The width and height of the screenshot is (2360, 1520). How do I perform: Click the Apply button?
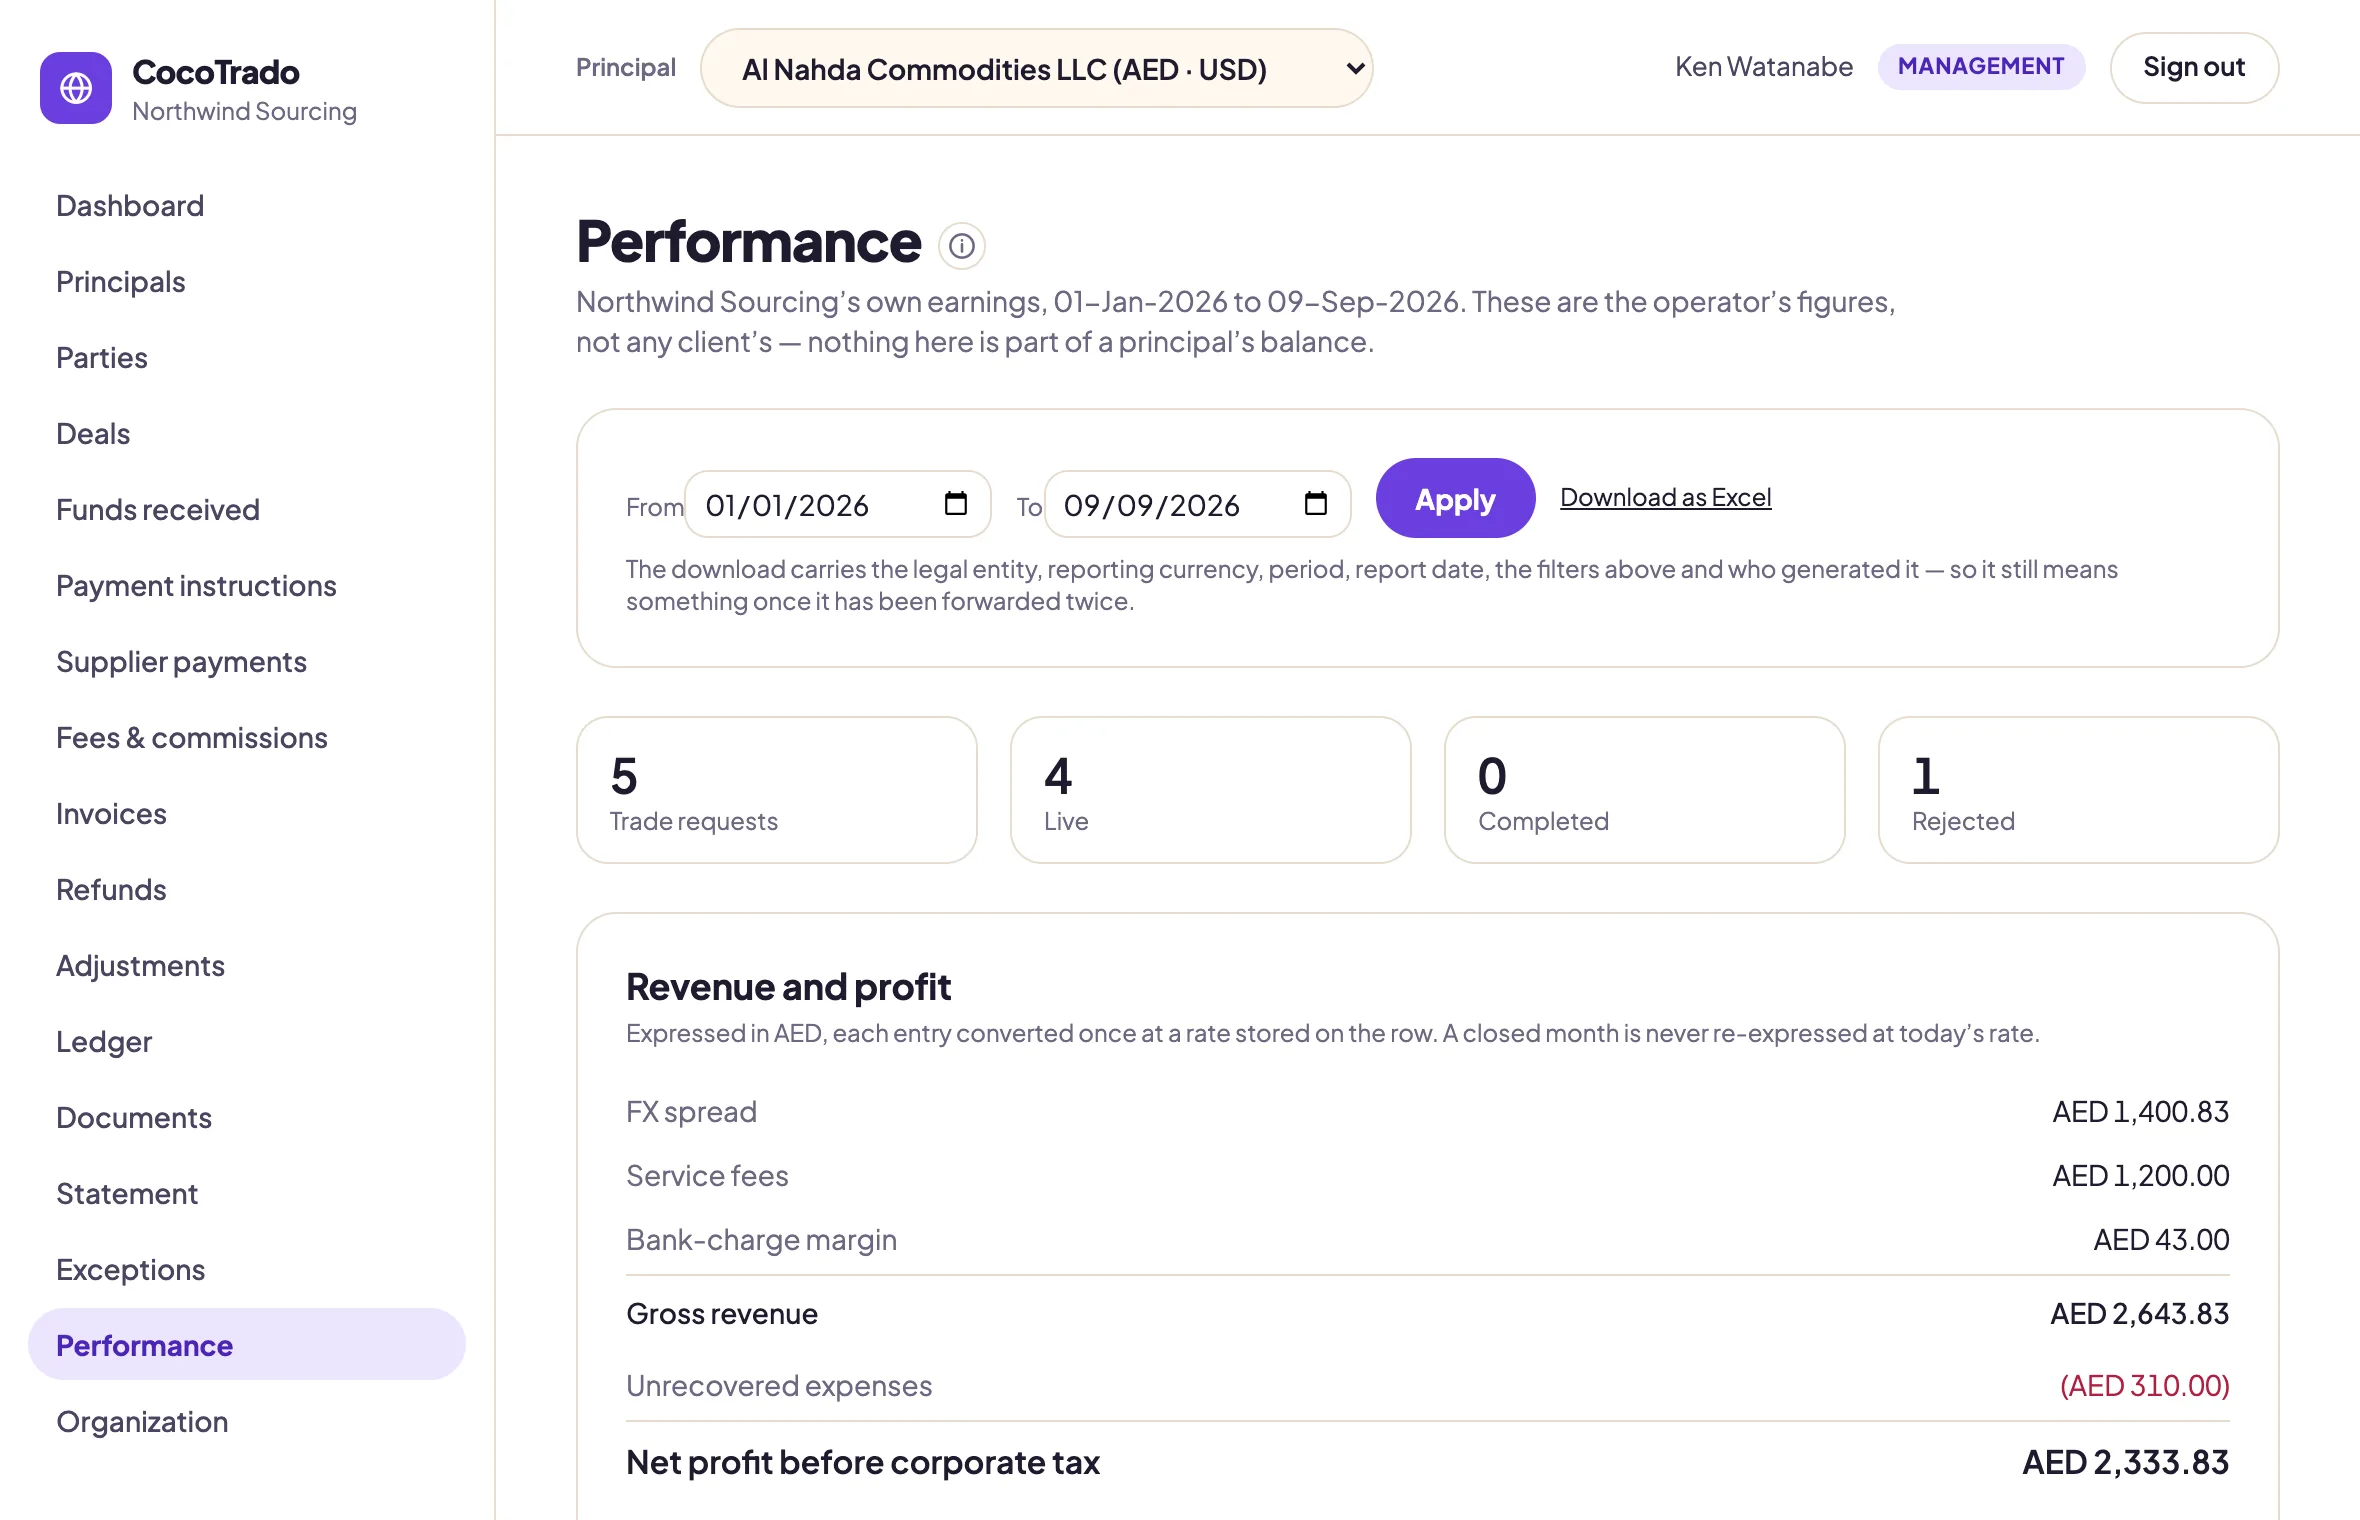pos(1455,498)
